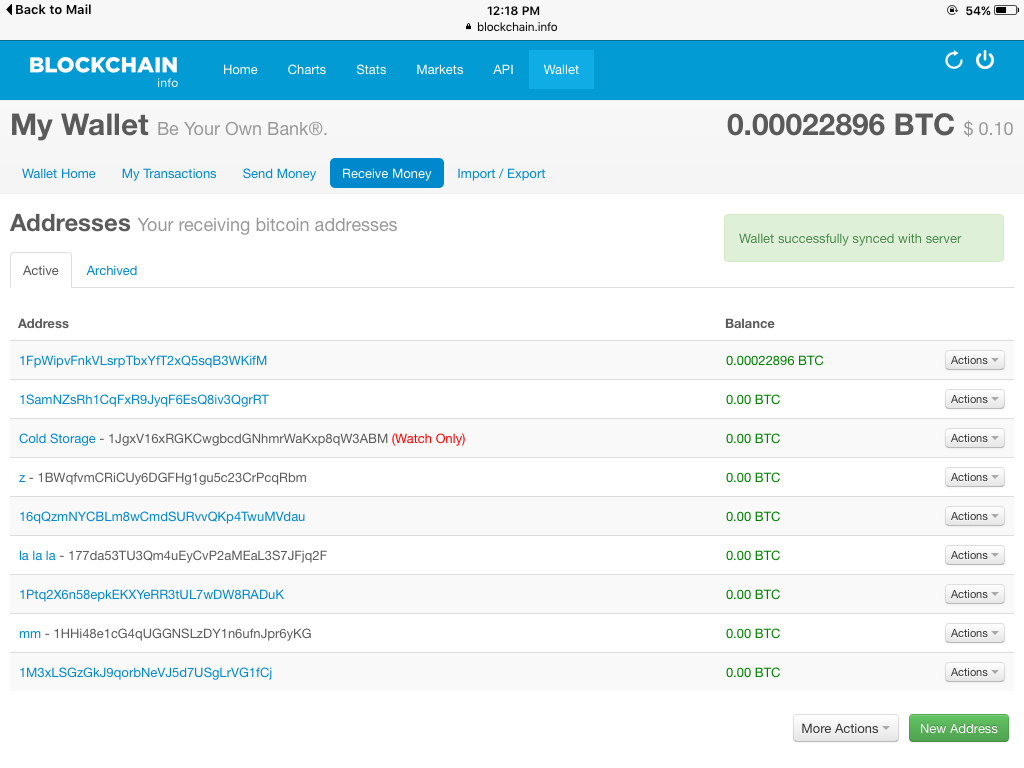Screen dimensions: 1024x768
Task: Click the Address column header
Action: pos(43,323)
